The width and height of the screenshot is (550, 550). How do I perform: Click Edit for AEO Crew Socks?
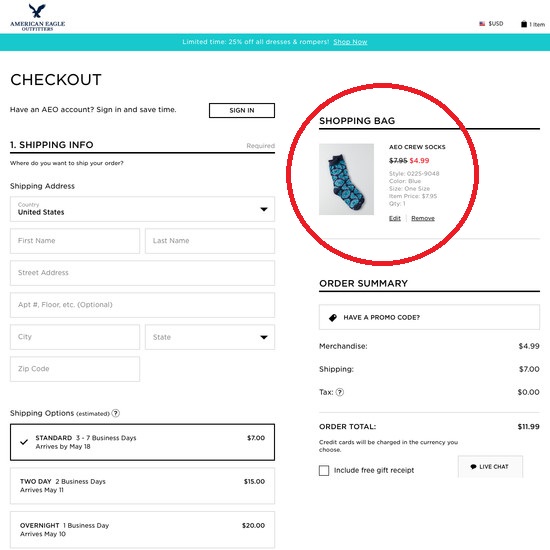click(395, 218)
